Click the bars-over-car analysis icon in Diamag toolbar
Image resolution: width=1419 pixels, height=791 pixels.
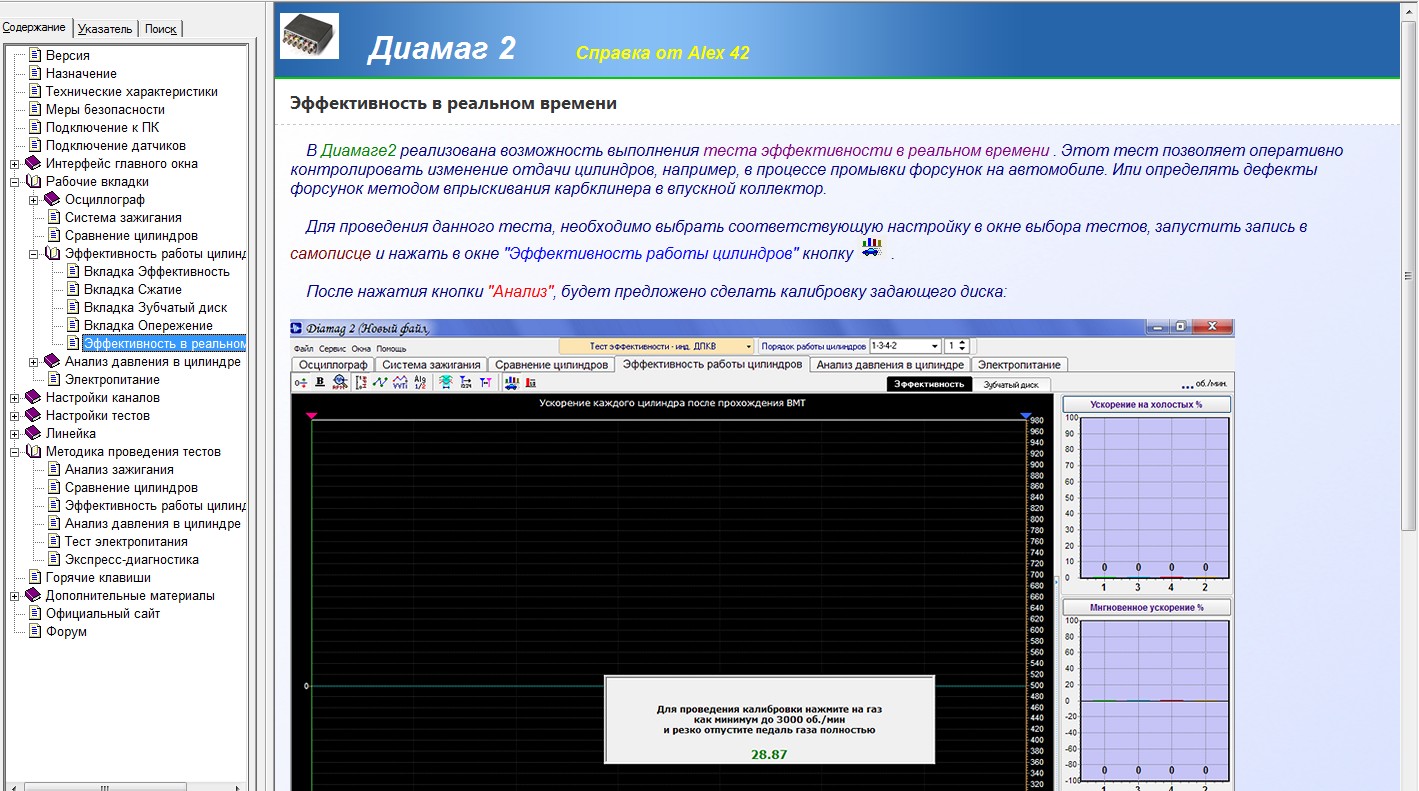pyautogui.click(x=512, y=382)
